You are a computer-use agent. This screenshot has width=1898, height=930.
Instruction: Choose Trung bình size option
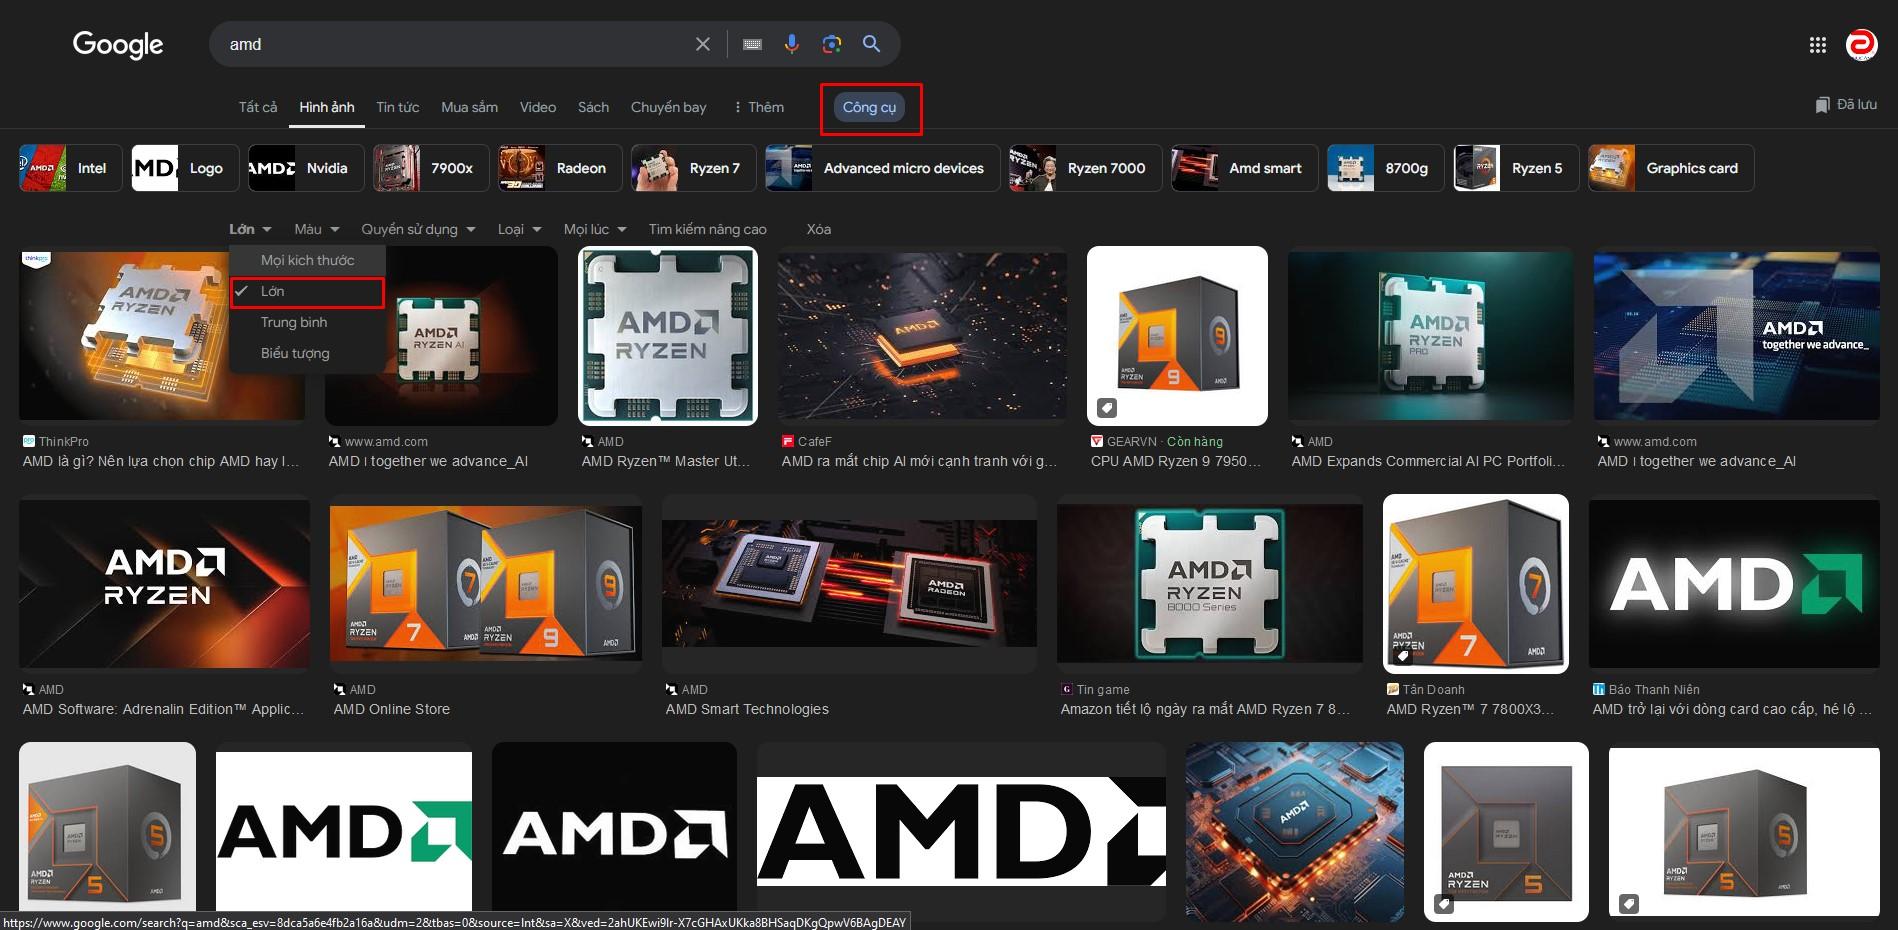[x=307, y=322]
